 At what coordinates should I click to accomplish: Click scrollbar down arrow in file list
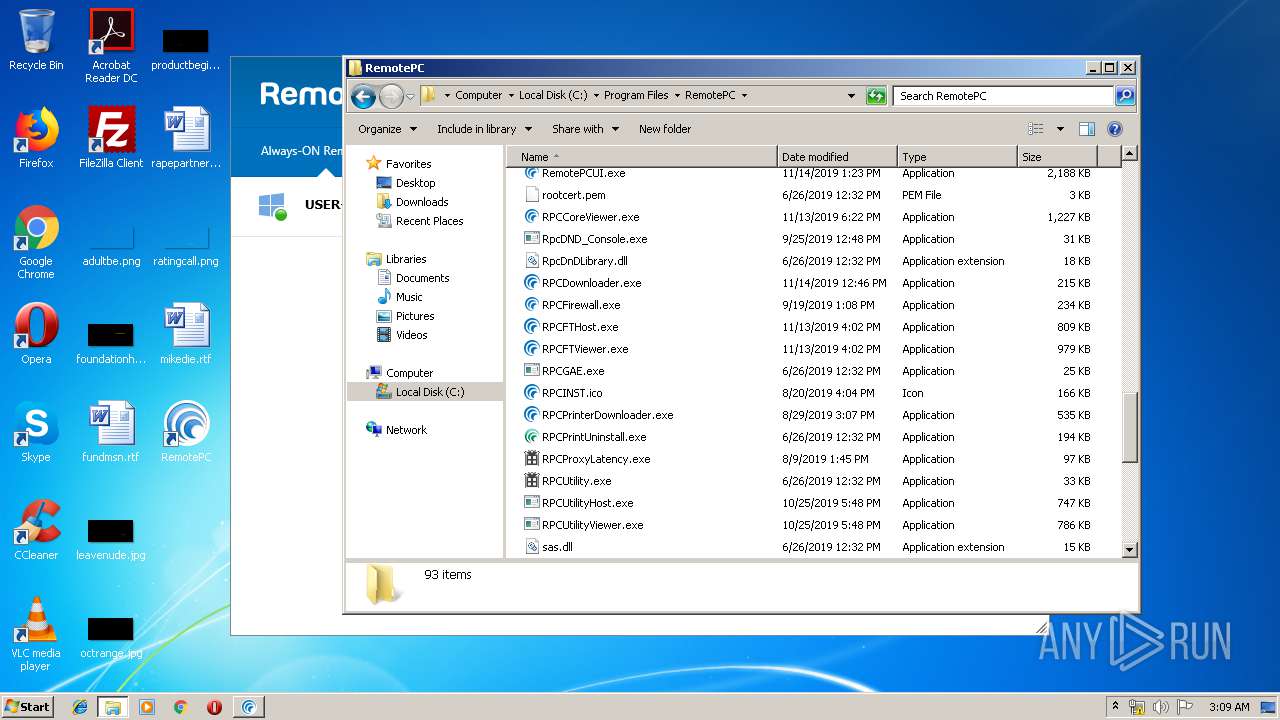(x=1130, y=550)
